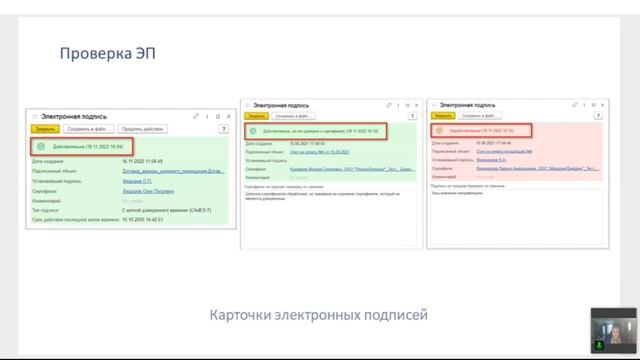Click the link icon in left window title bar
640x360 pixels.
pyautogui.click(x=196, y=116)
